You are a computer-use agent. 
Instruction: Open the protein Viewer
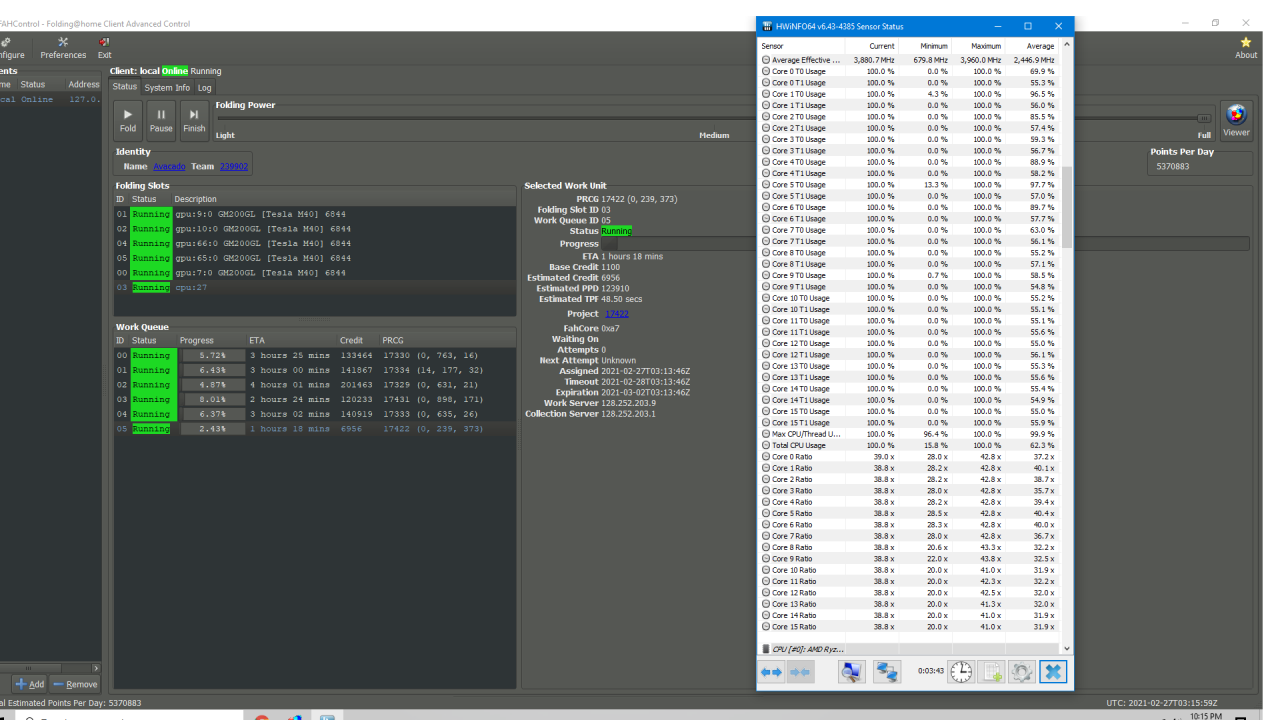[x=1236, y=119]
